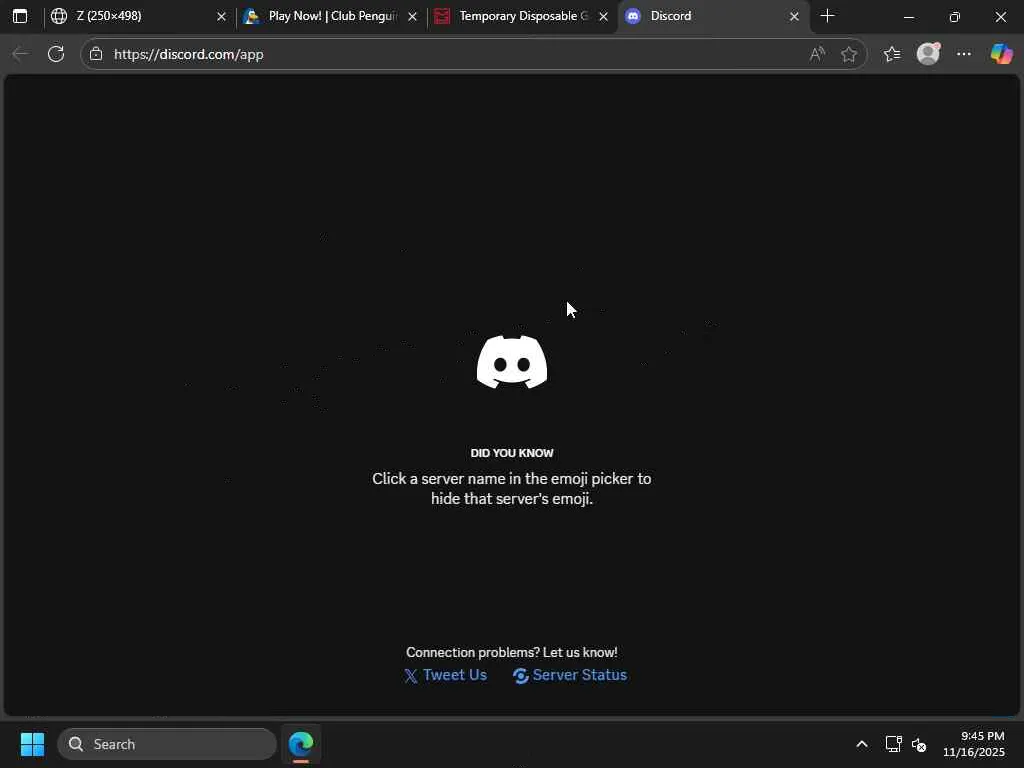Add this page to favorites
The height and width of the screenshot is (768, 1024).
click(x=849, y=54)
